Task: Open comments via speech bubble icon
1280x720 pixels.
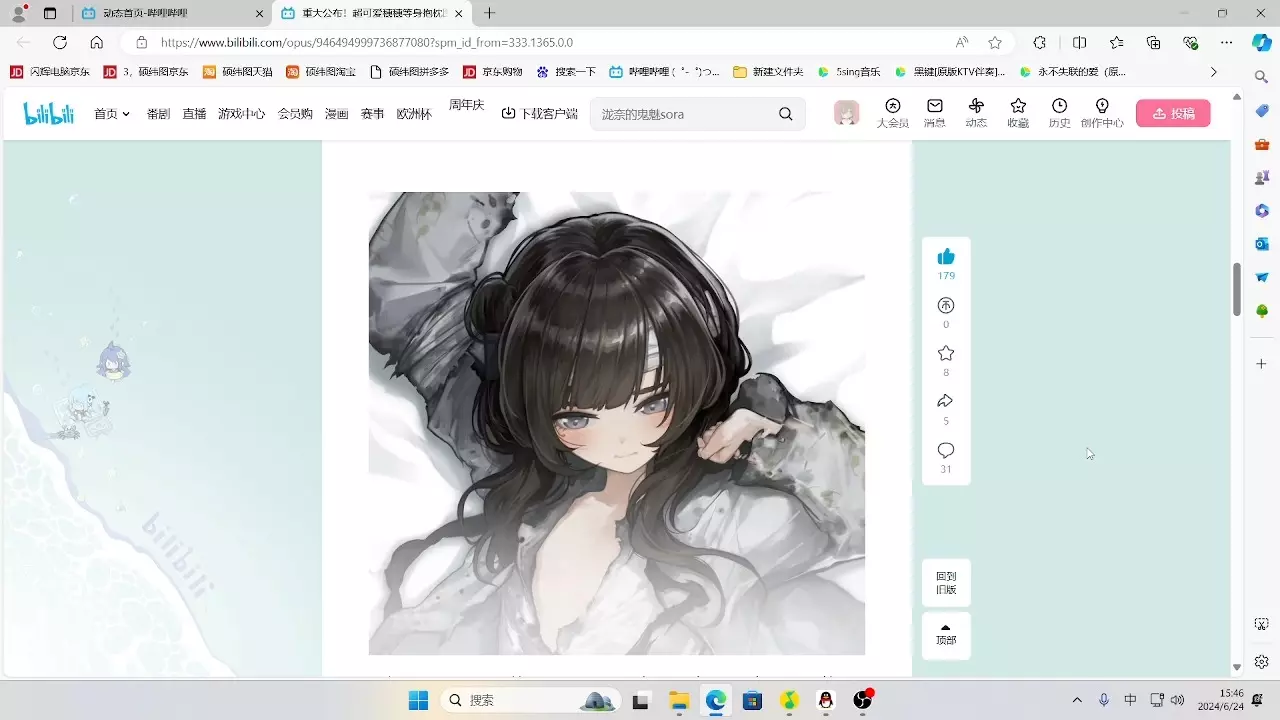Action: tap(946, 450)
